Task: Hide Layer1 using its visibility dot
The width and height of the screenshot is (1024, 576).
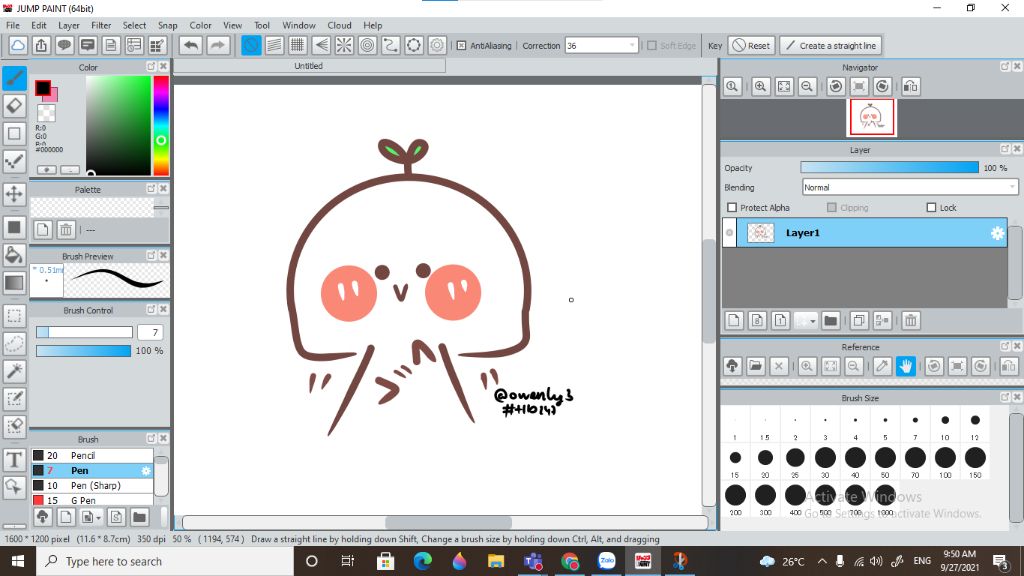Action: (x=729, y=233)
